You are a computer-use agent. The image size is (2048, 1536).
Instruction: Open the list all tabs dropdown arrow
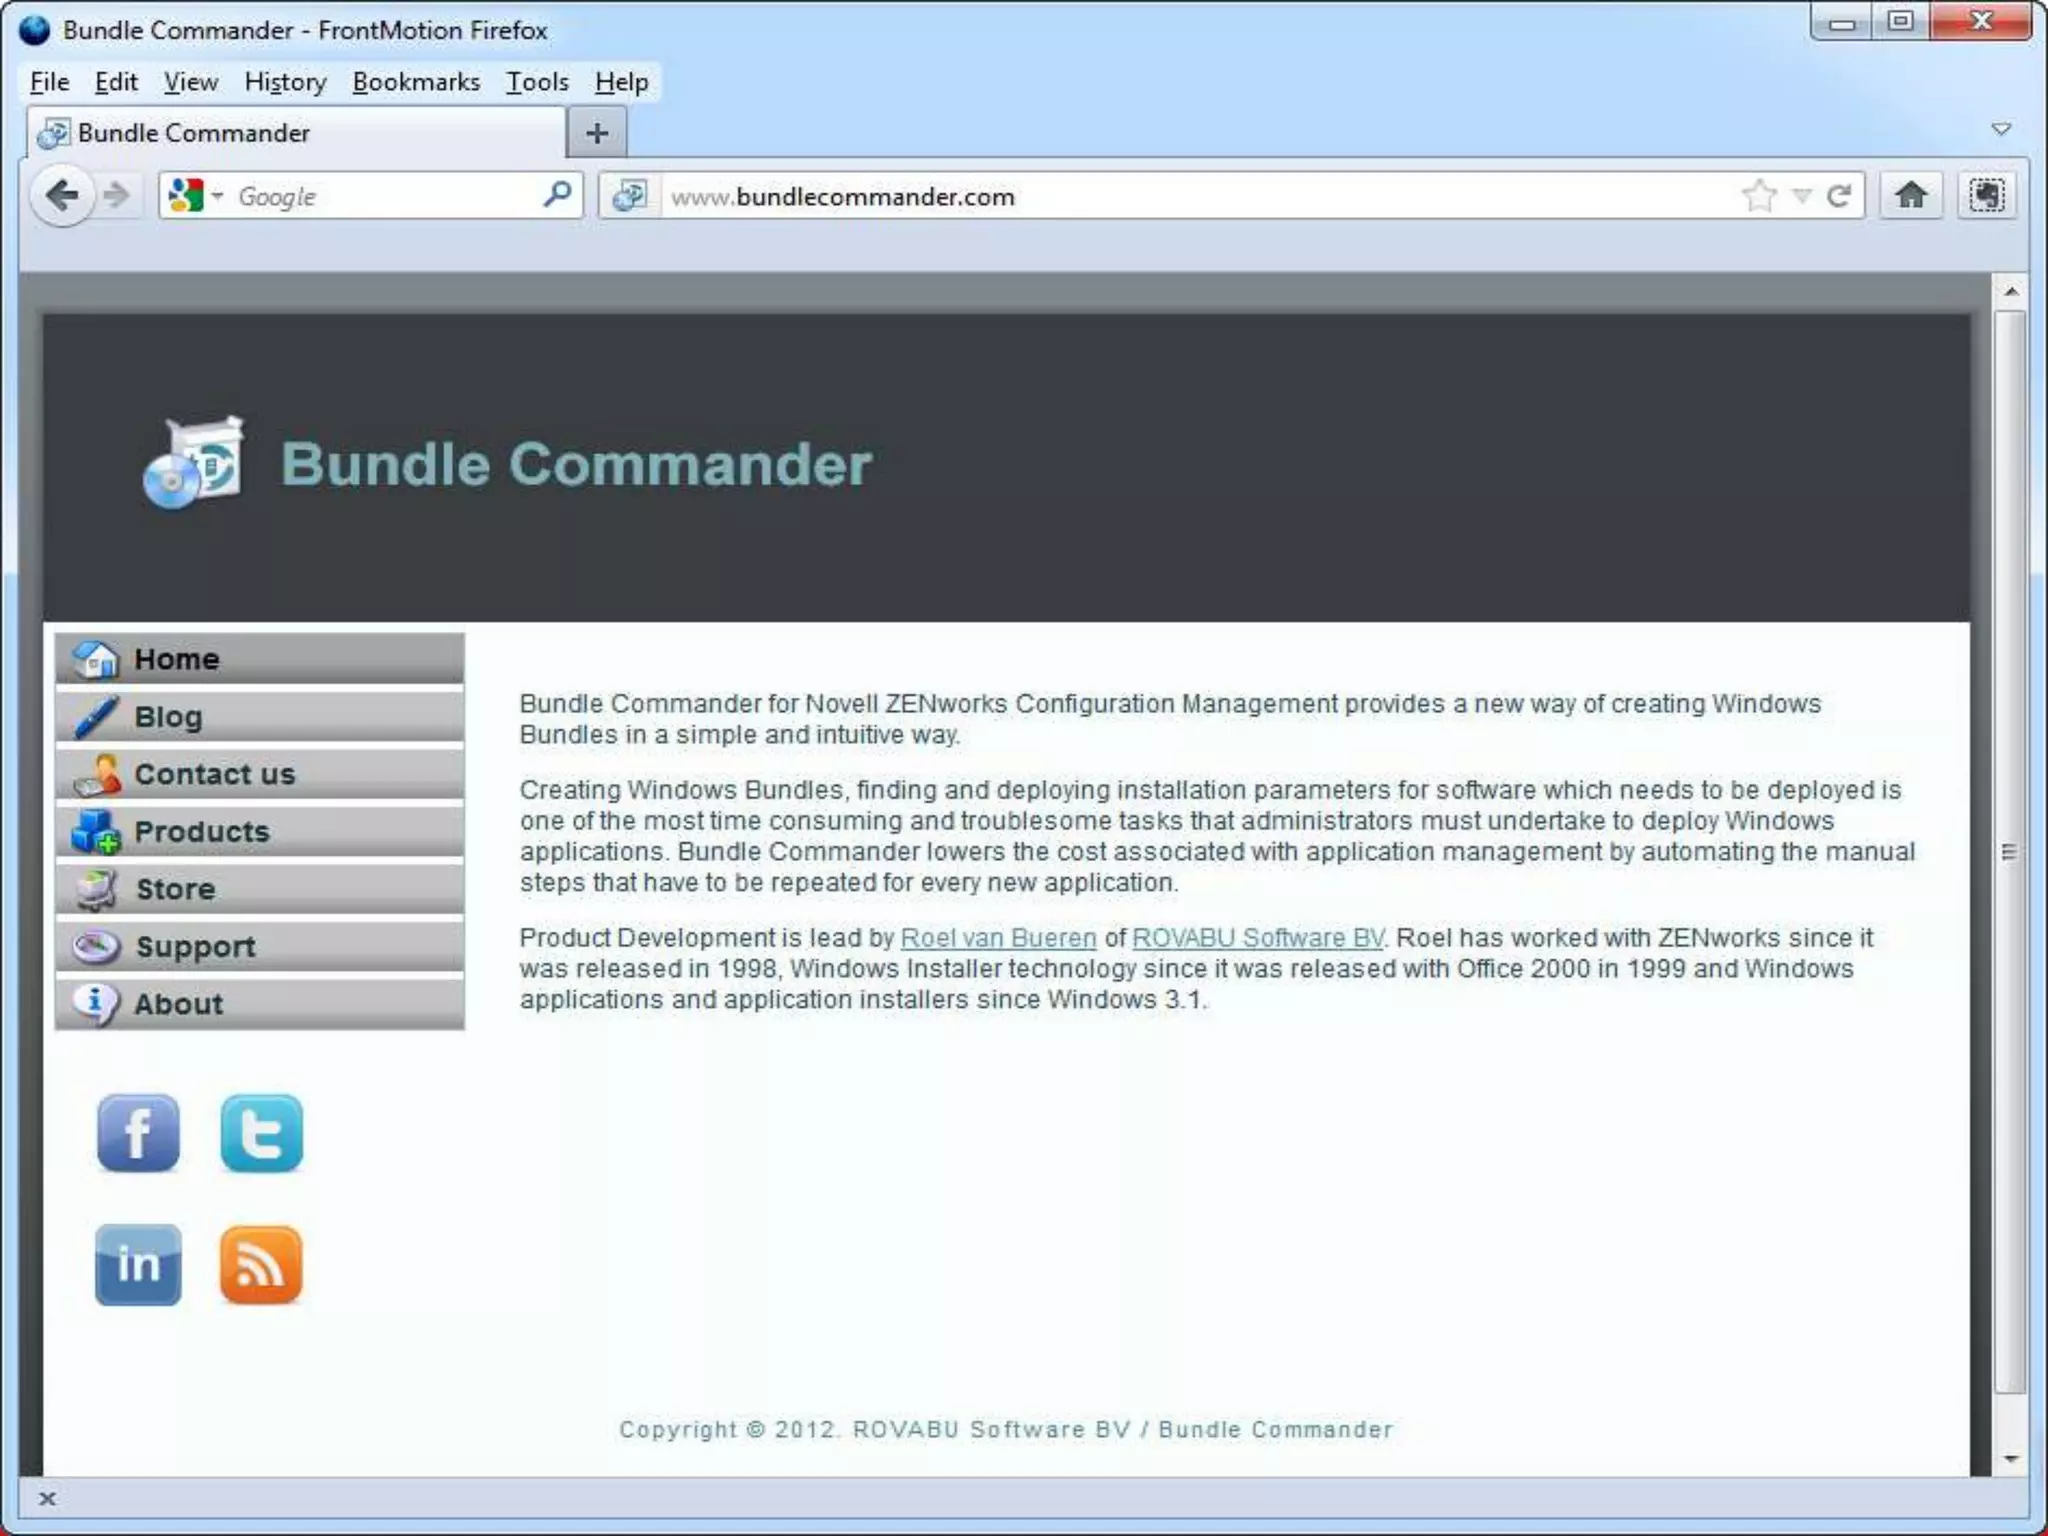[2001, 130]
